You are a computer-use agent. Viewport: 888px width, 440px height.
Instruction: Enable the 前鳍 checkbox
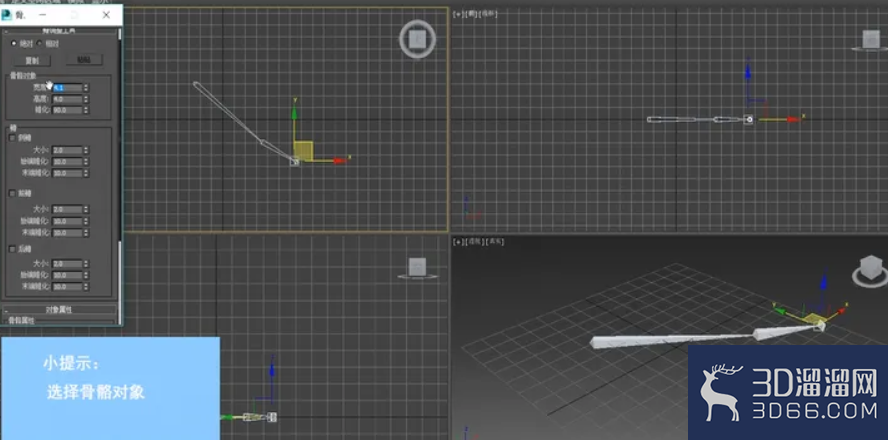tap(12, 194)
